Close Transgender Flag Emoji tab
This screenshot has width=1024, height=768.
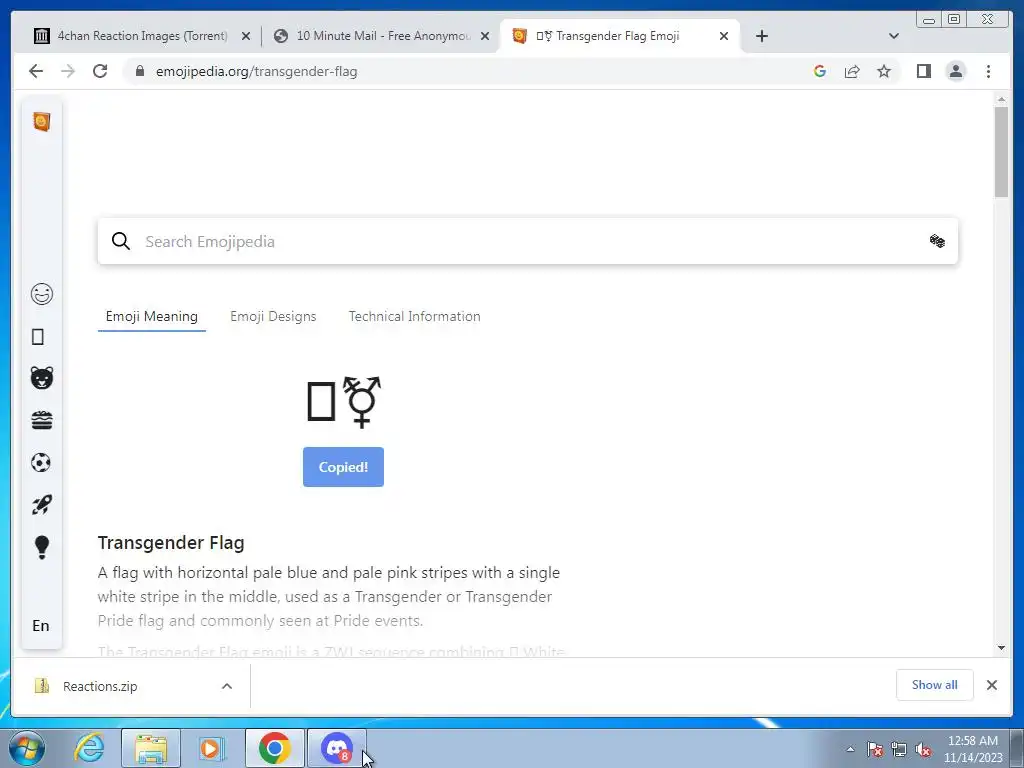724,36
